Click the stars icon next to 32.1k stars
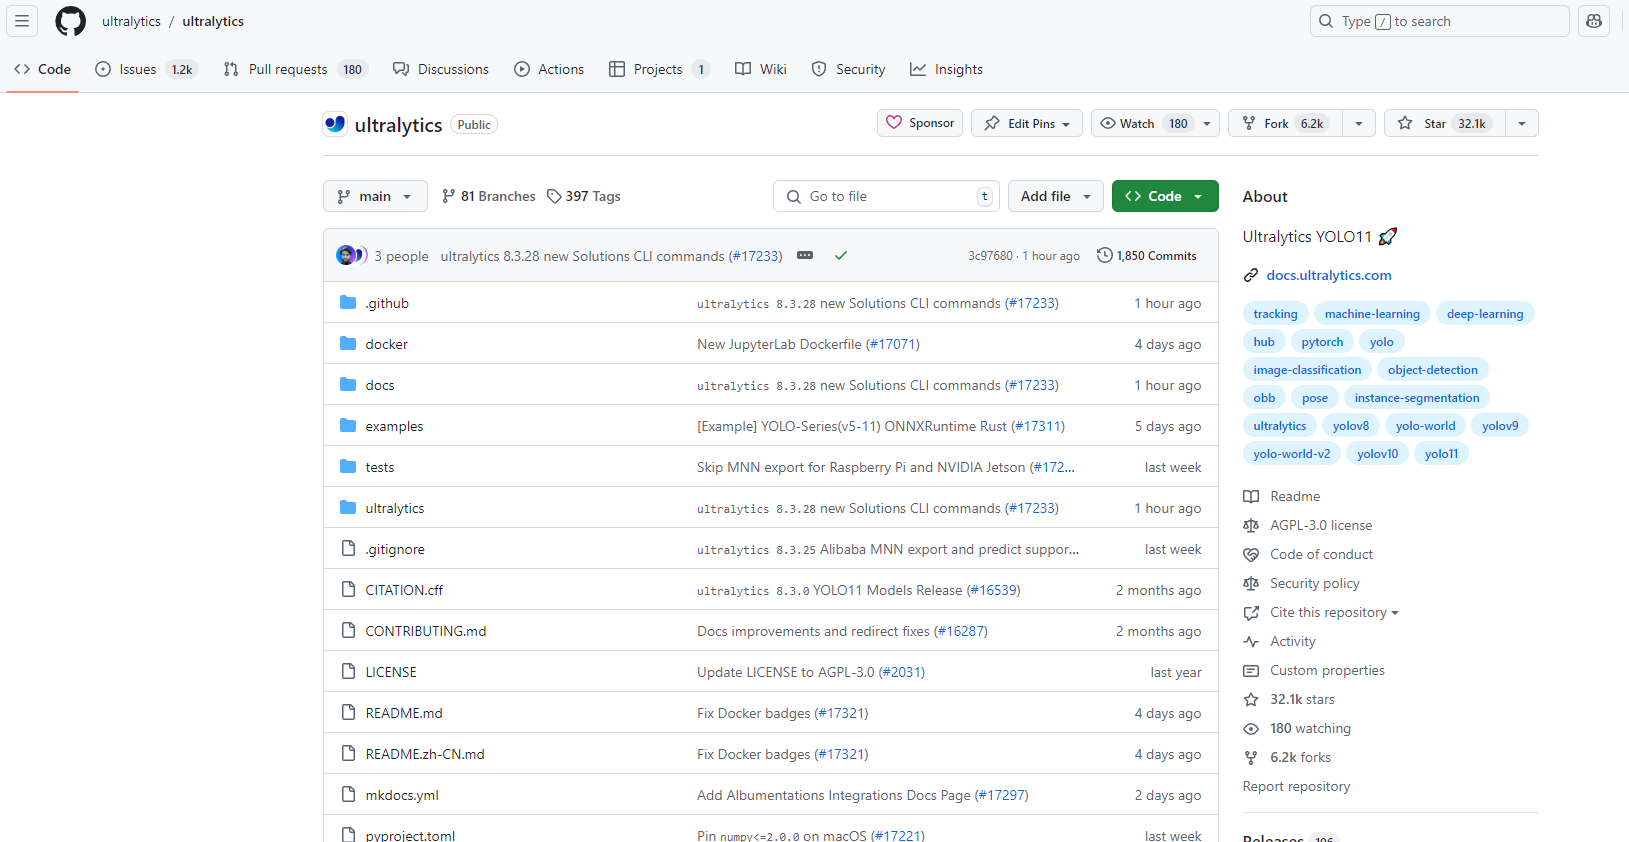The height and width of the screenshot is (842, 1629). [1251, 699]
